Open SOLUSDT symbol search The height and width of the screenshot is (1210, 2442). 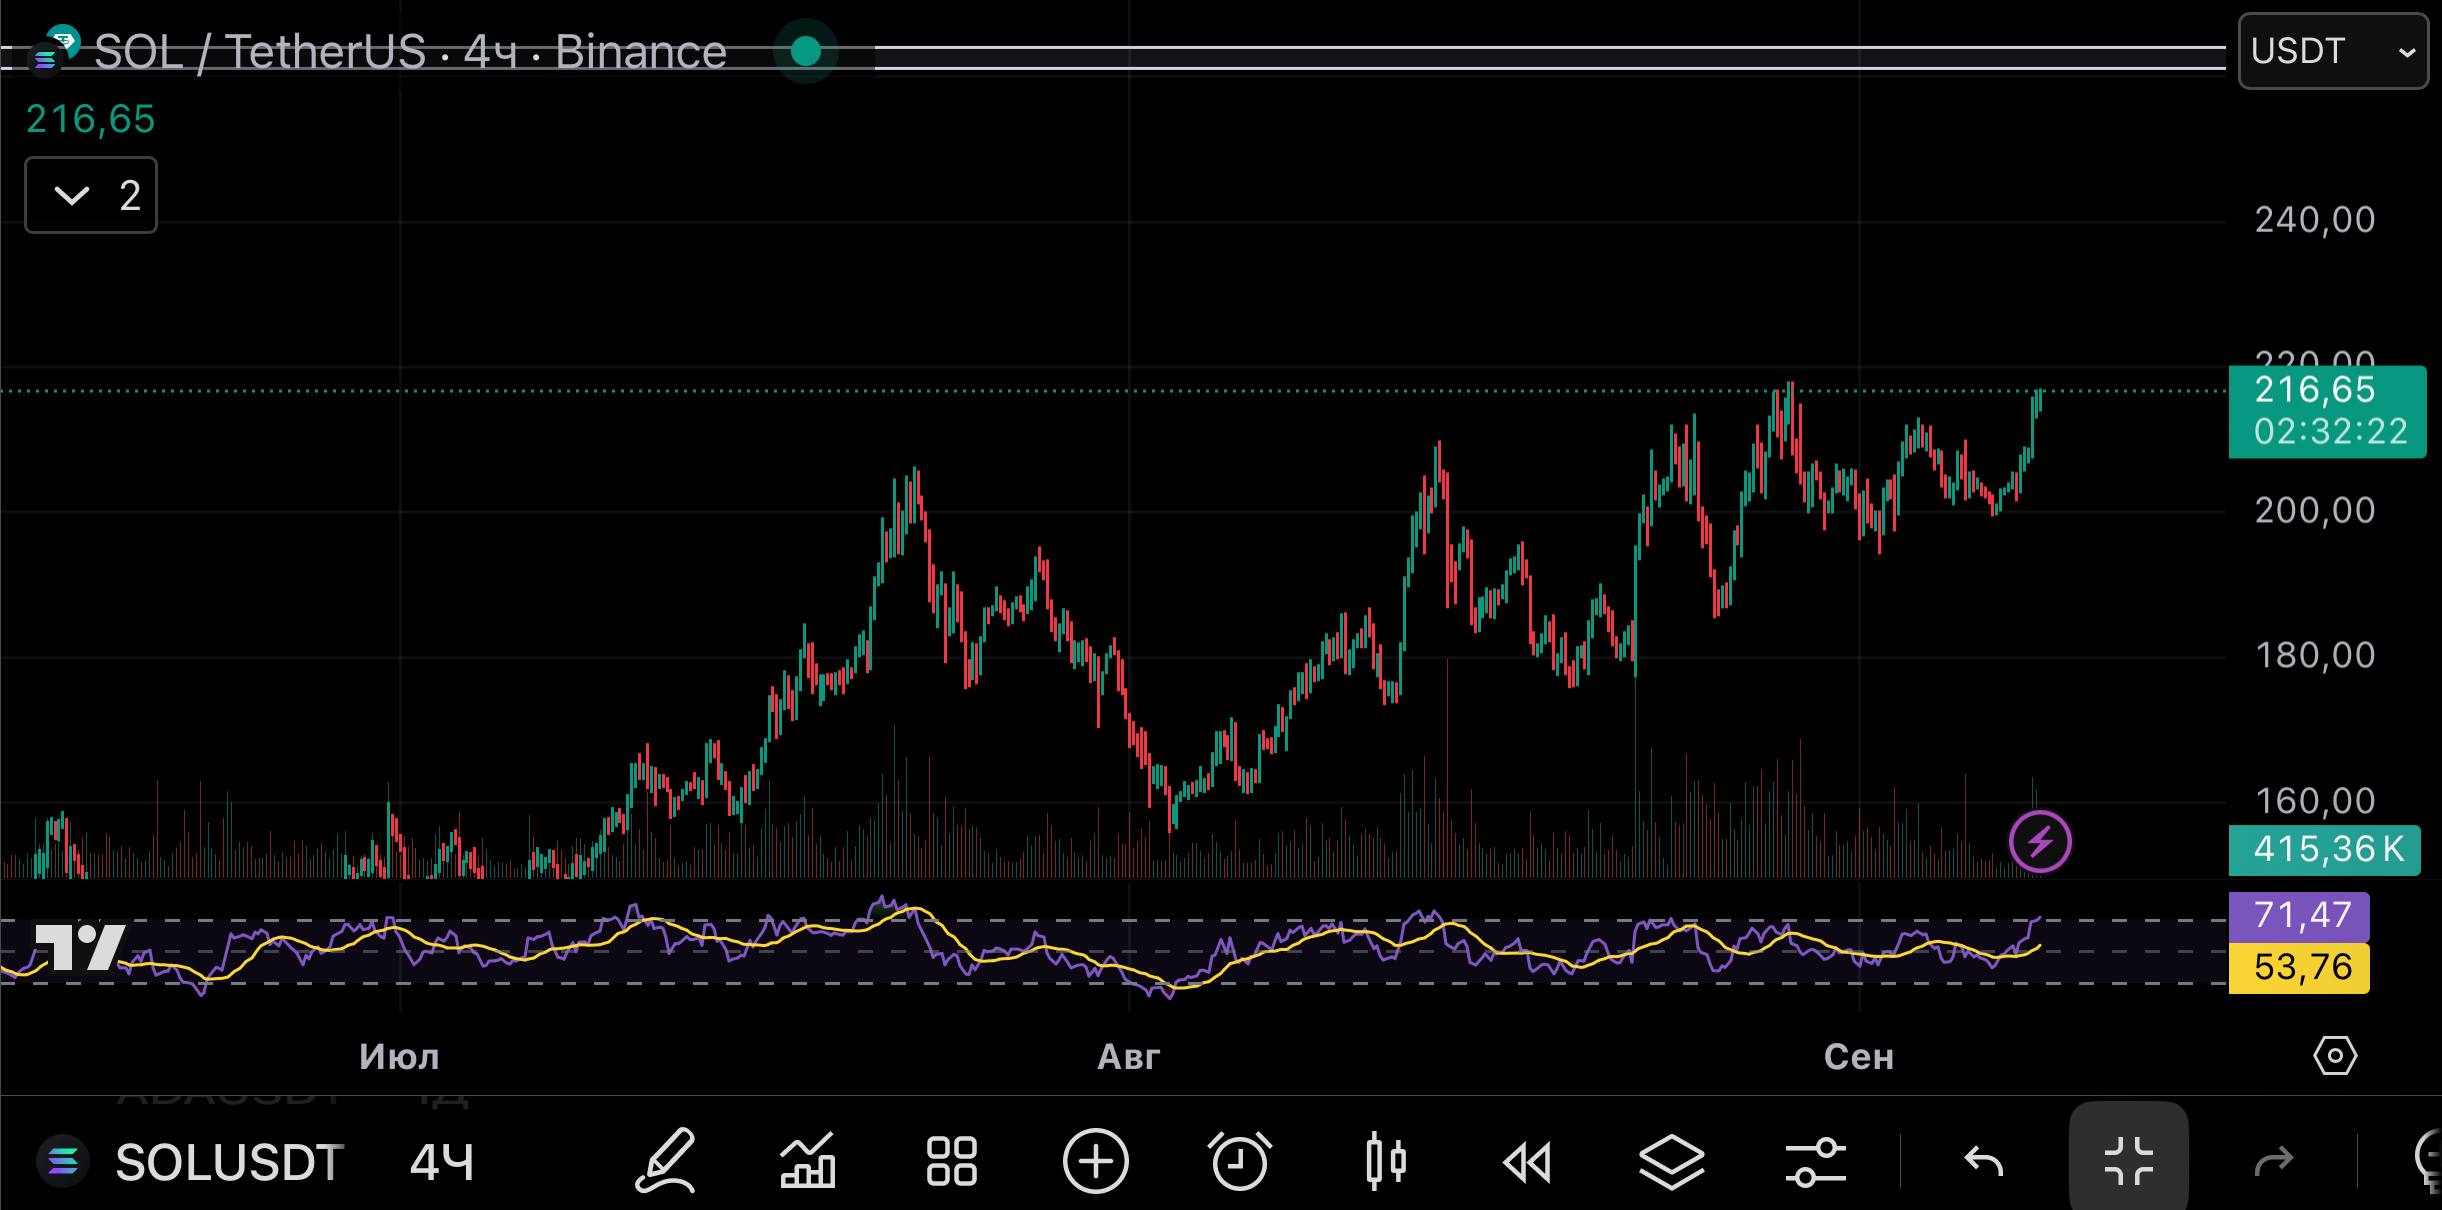coord(230,1162)
